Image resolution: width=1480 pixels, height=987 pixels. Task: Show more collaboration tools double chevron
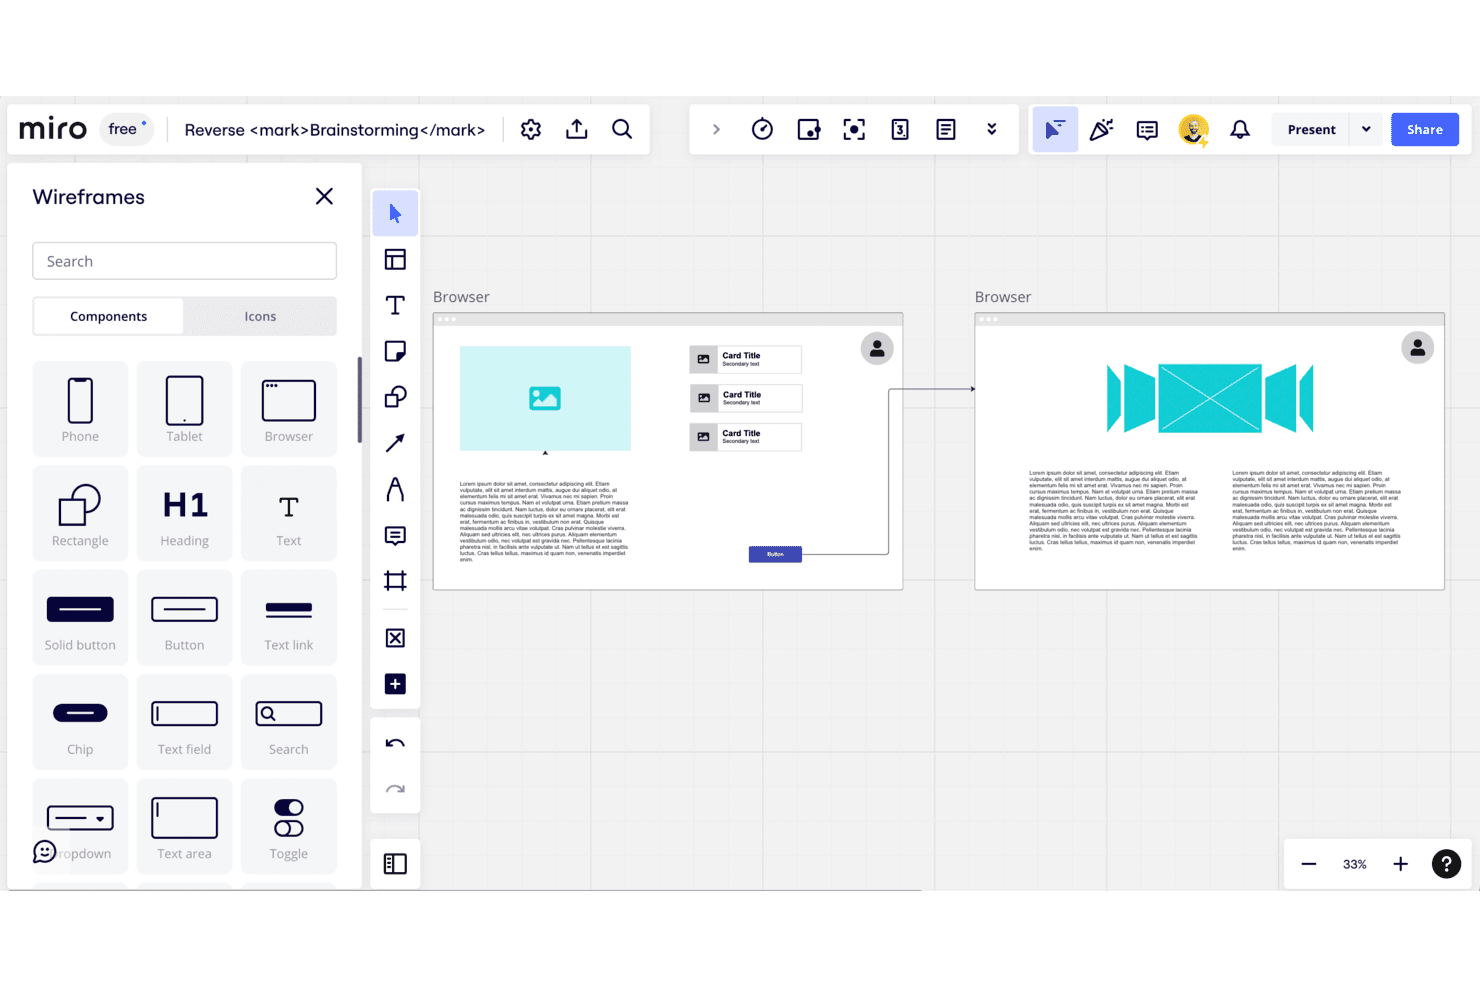(992, 129)
